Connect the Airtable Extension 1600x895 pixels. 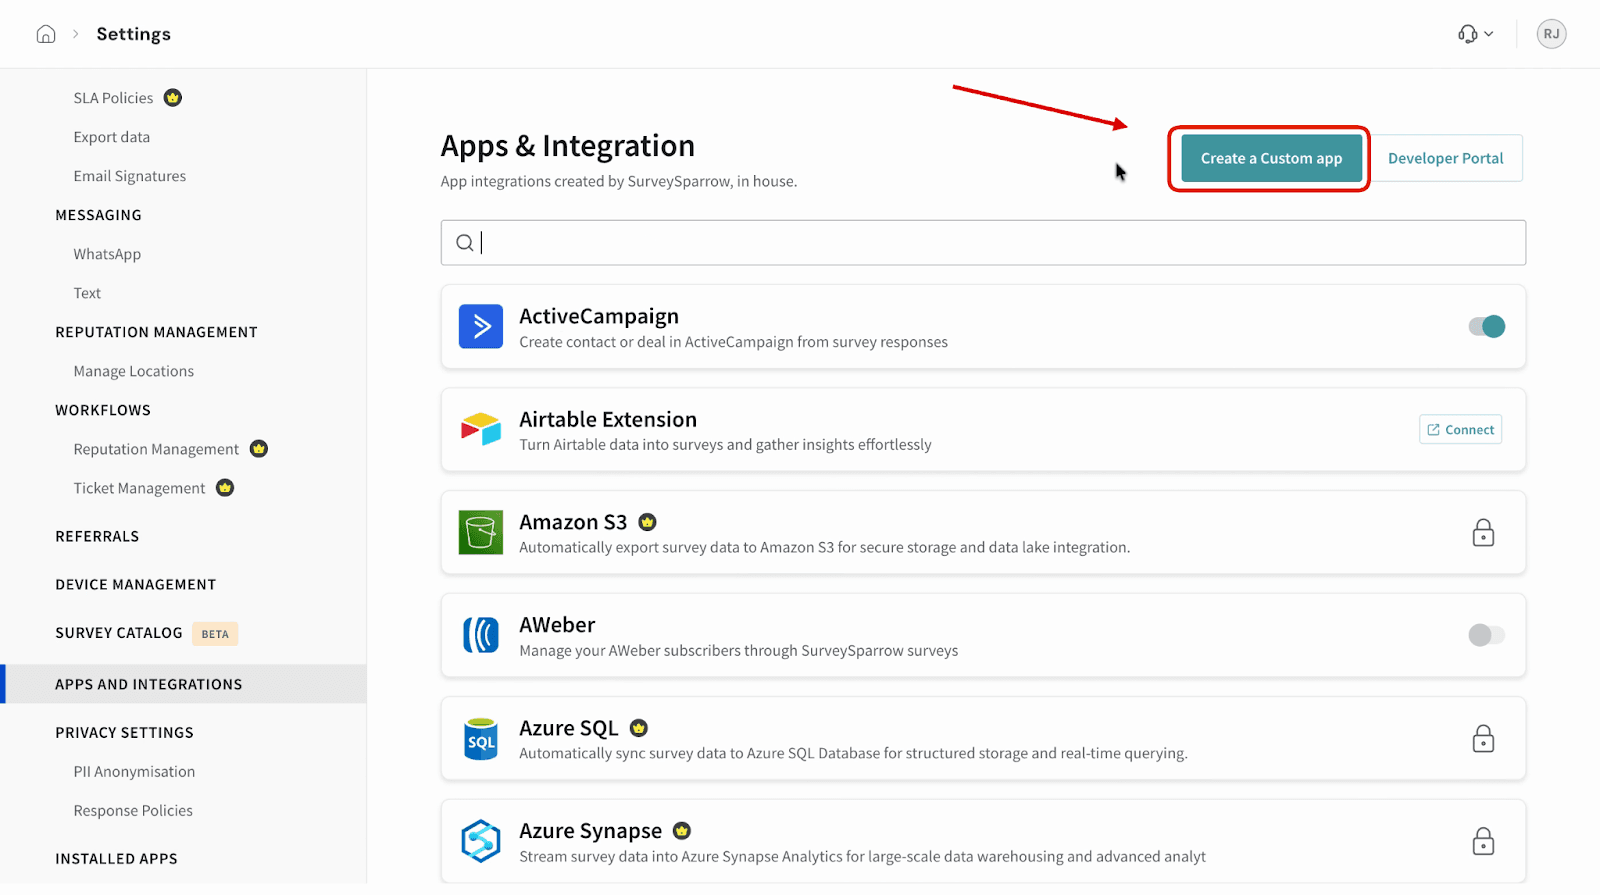(1460, 430)
